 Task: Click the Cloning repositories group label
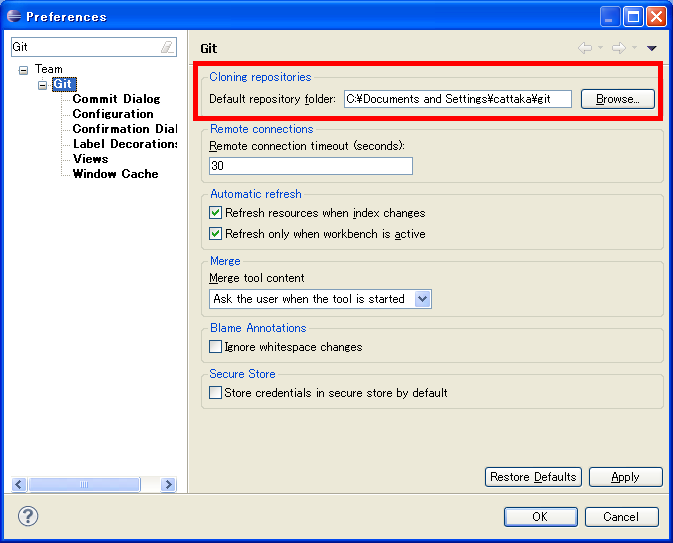tap(260, 77)
